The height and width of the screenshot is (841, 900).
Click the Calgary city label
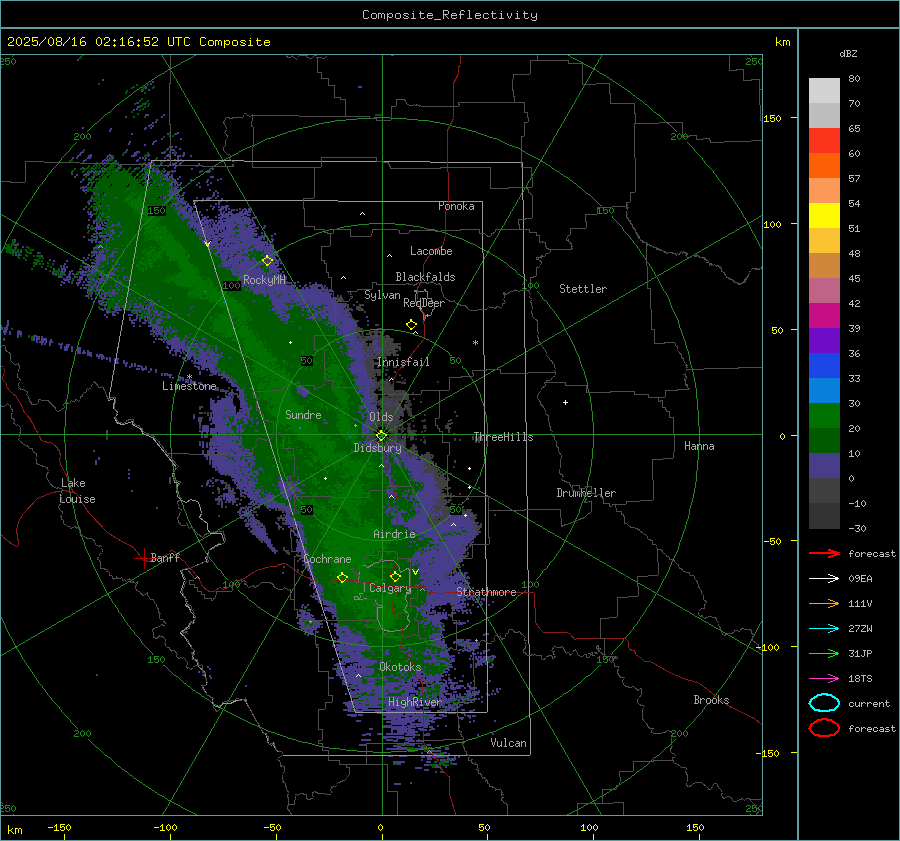390,588
